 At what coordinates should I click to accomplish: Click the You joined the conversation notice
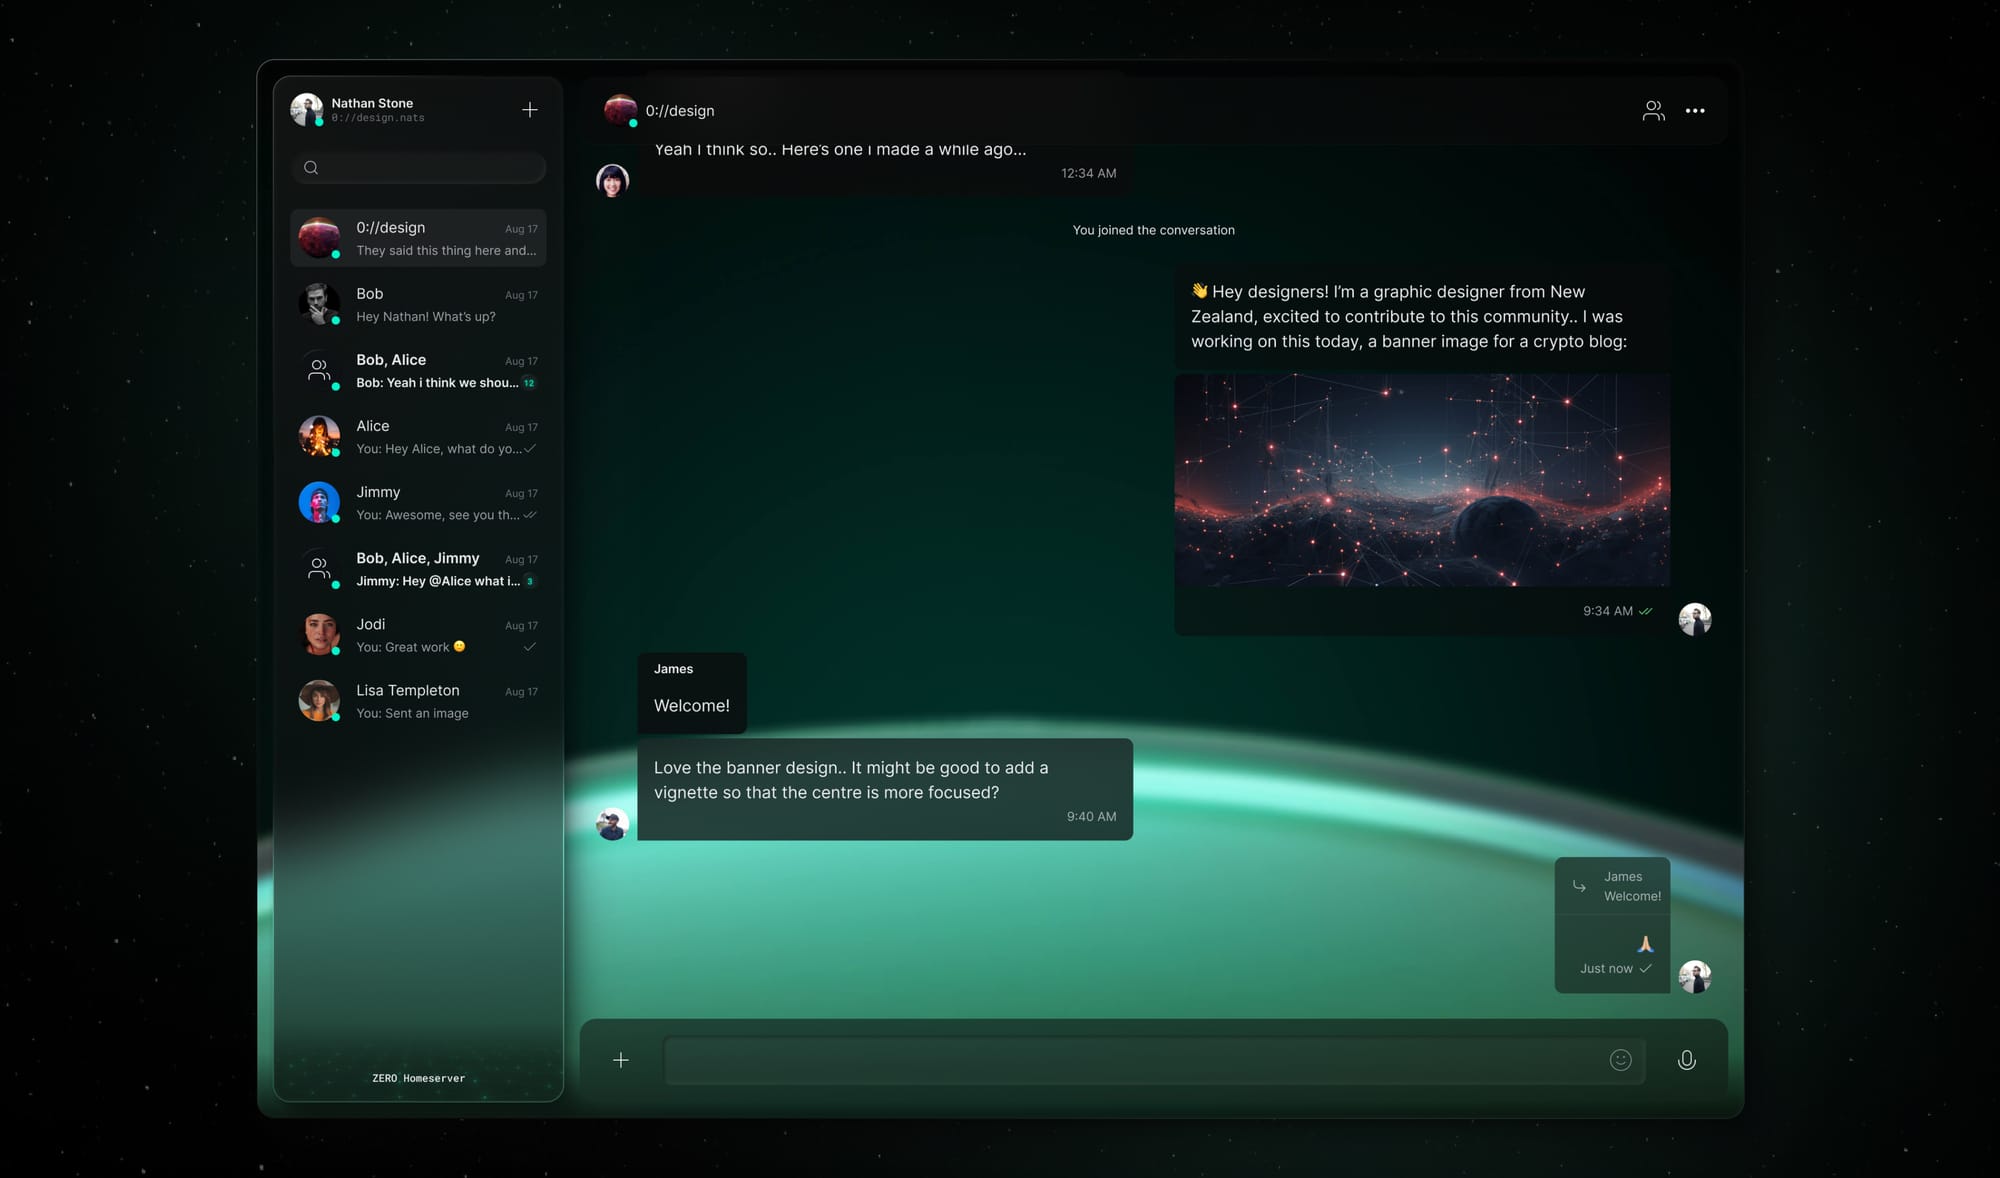point(1153,230)
